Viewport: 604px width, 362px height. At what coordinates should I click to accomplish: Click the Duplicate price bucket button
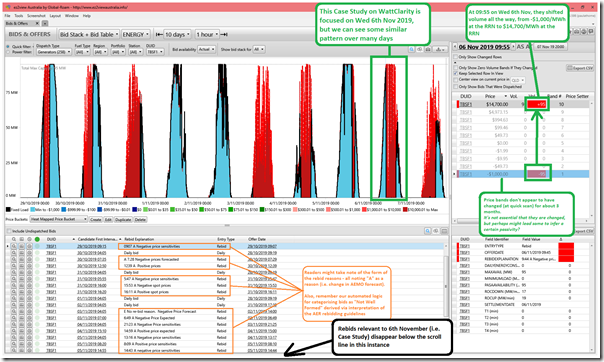tap(123, 220)
